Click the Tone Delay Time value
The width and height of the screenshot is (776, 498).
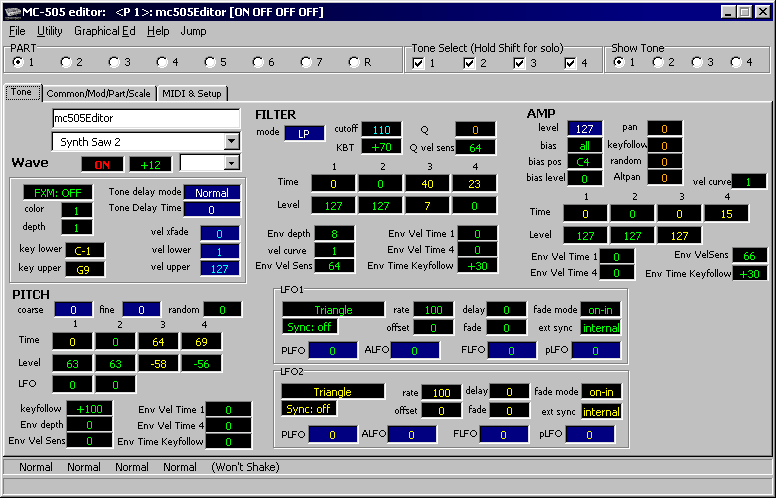tap(212, 209)
